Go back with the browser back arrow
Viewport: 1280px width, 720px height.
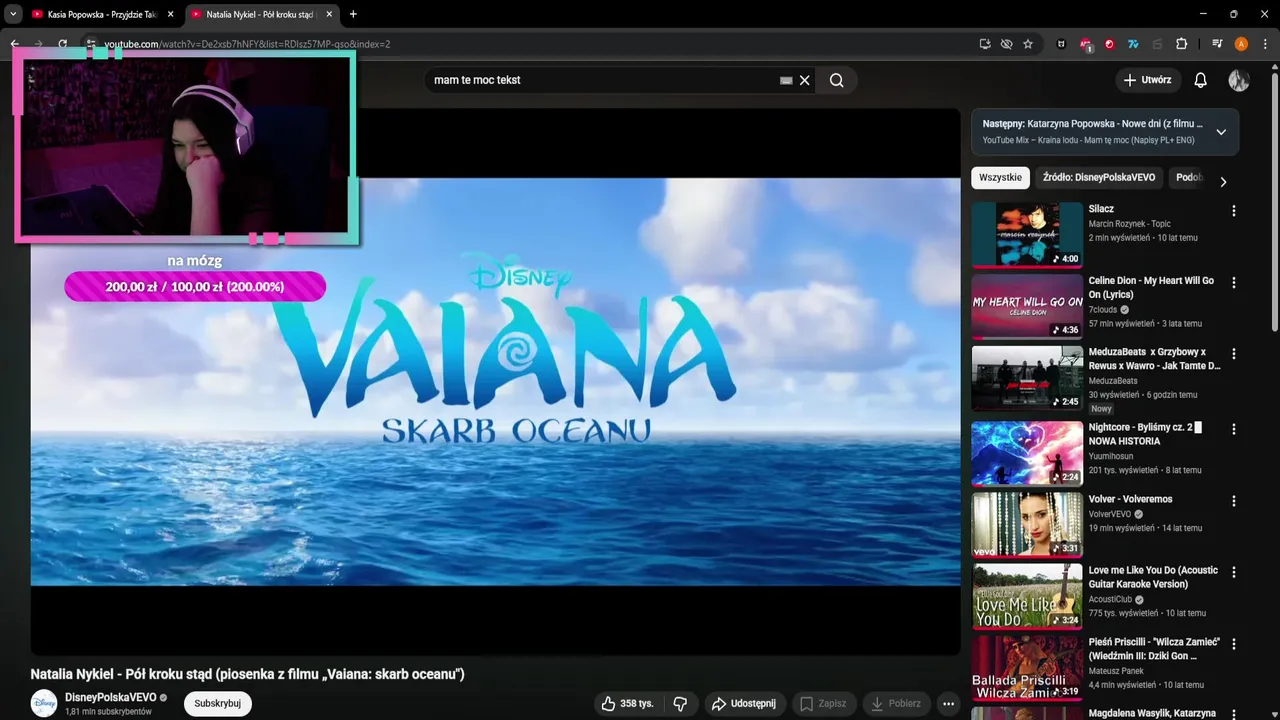tap(15, 44)
